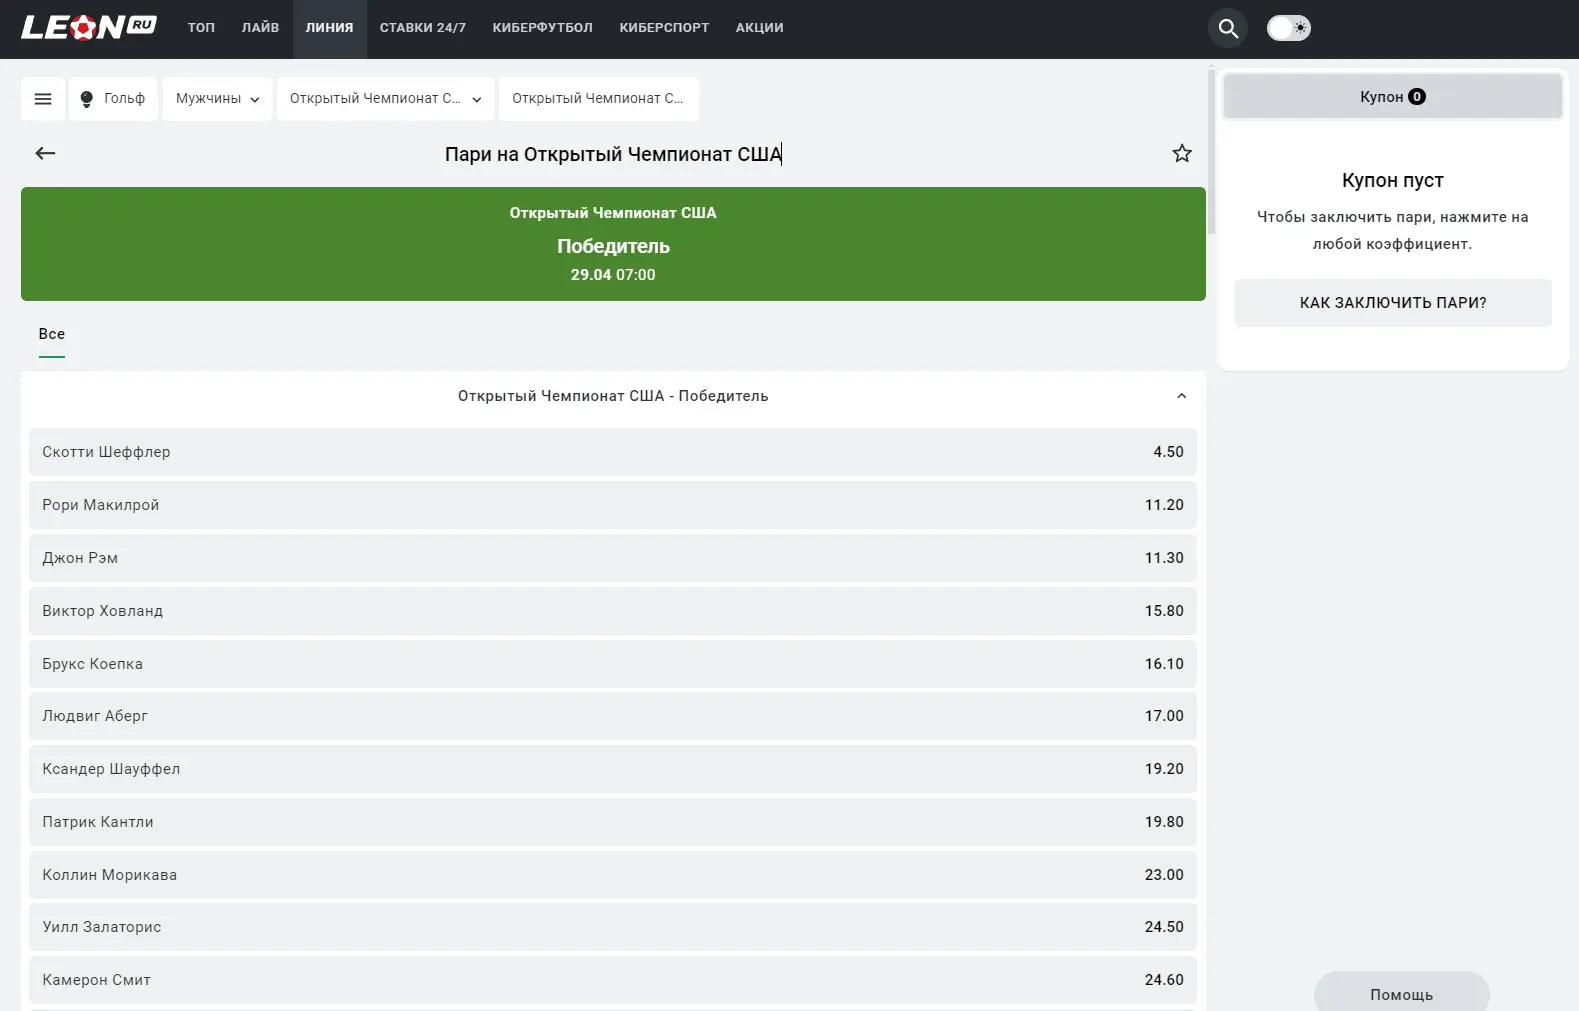Open the Помощь help button

[1401, 994]
